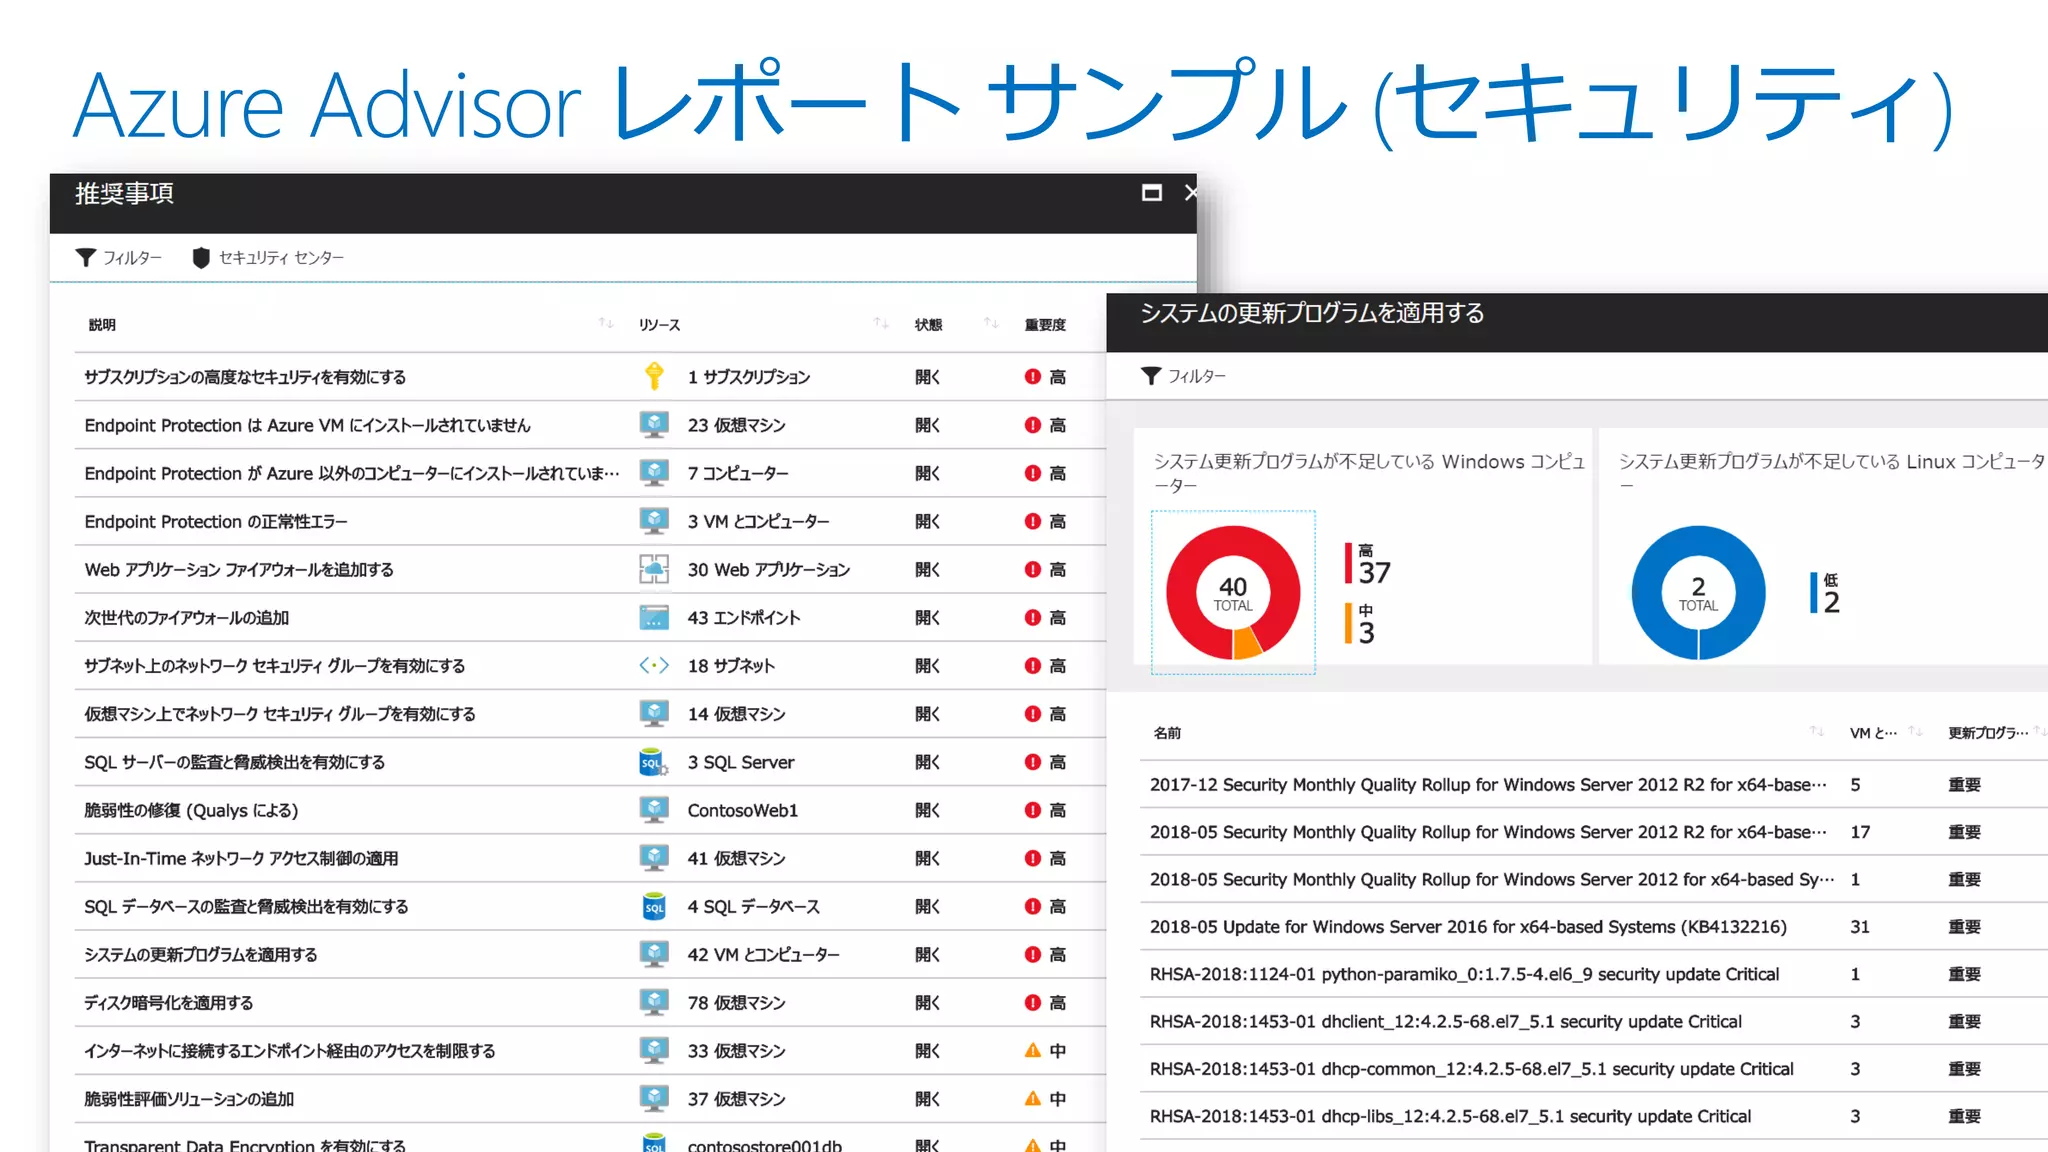Click VM icon beside 37 仮想マシン
Viewport: 2048px width, 1152px height.
click(x=654, y=1098)
